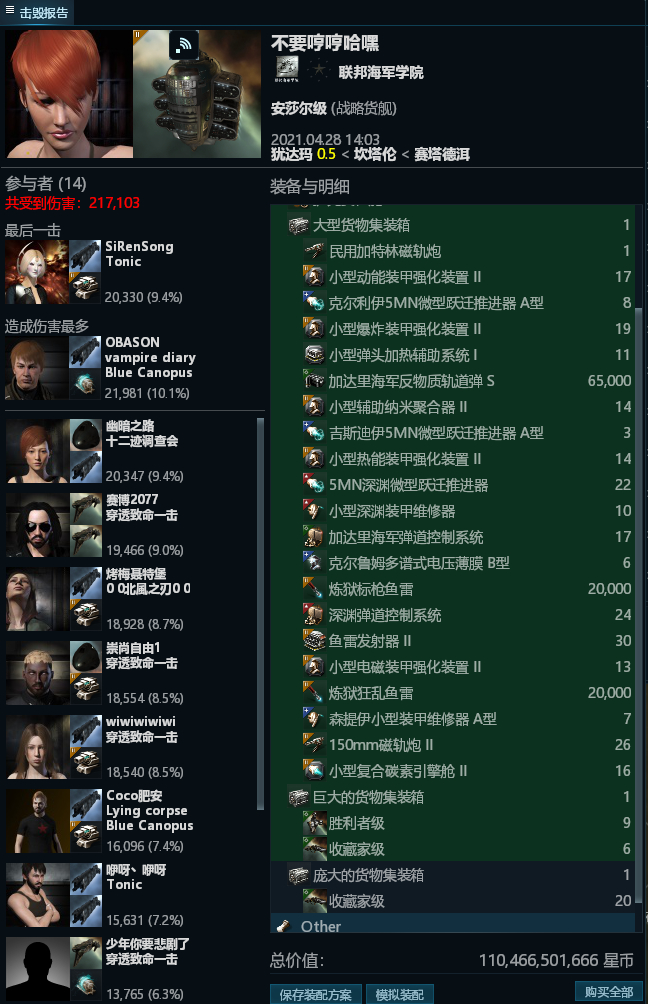648x1004 pixels.
Task: Click the SiRenSong final blow pilot portrait
Action: 36,271
